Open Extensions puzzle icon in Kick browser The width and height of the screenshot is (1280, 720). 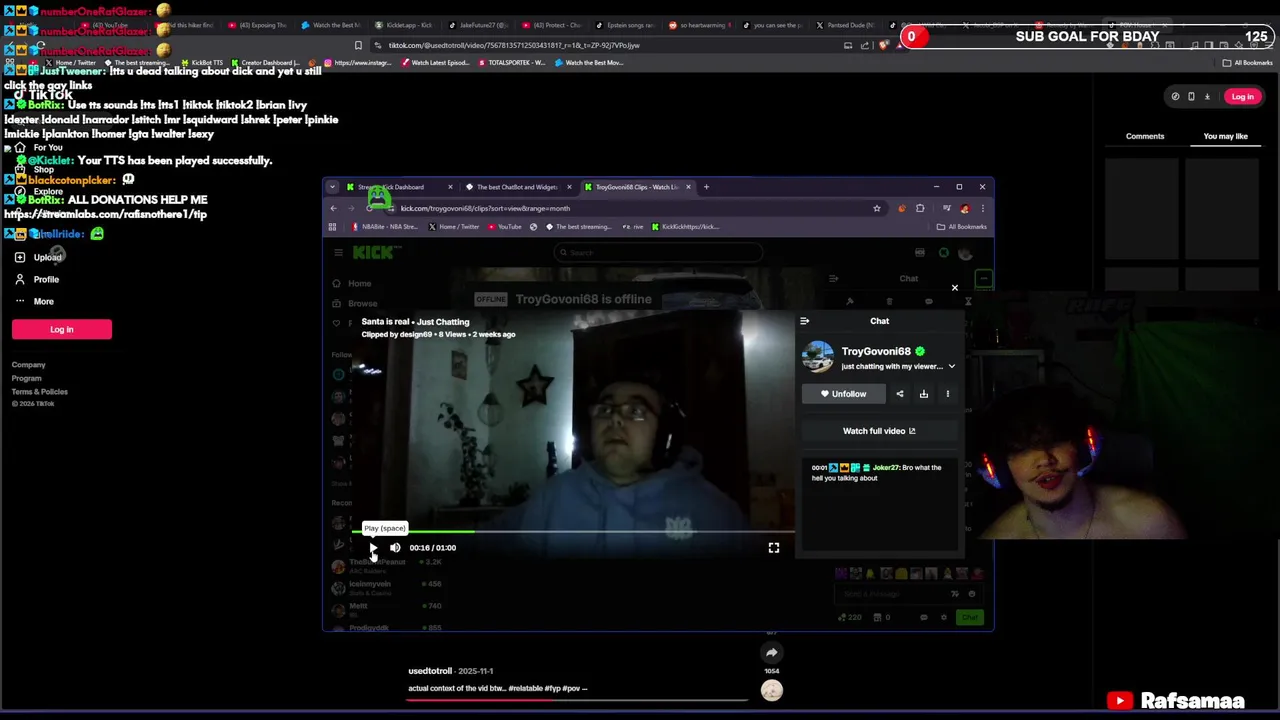tap(920, 208)
